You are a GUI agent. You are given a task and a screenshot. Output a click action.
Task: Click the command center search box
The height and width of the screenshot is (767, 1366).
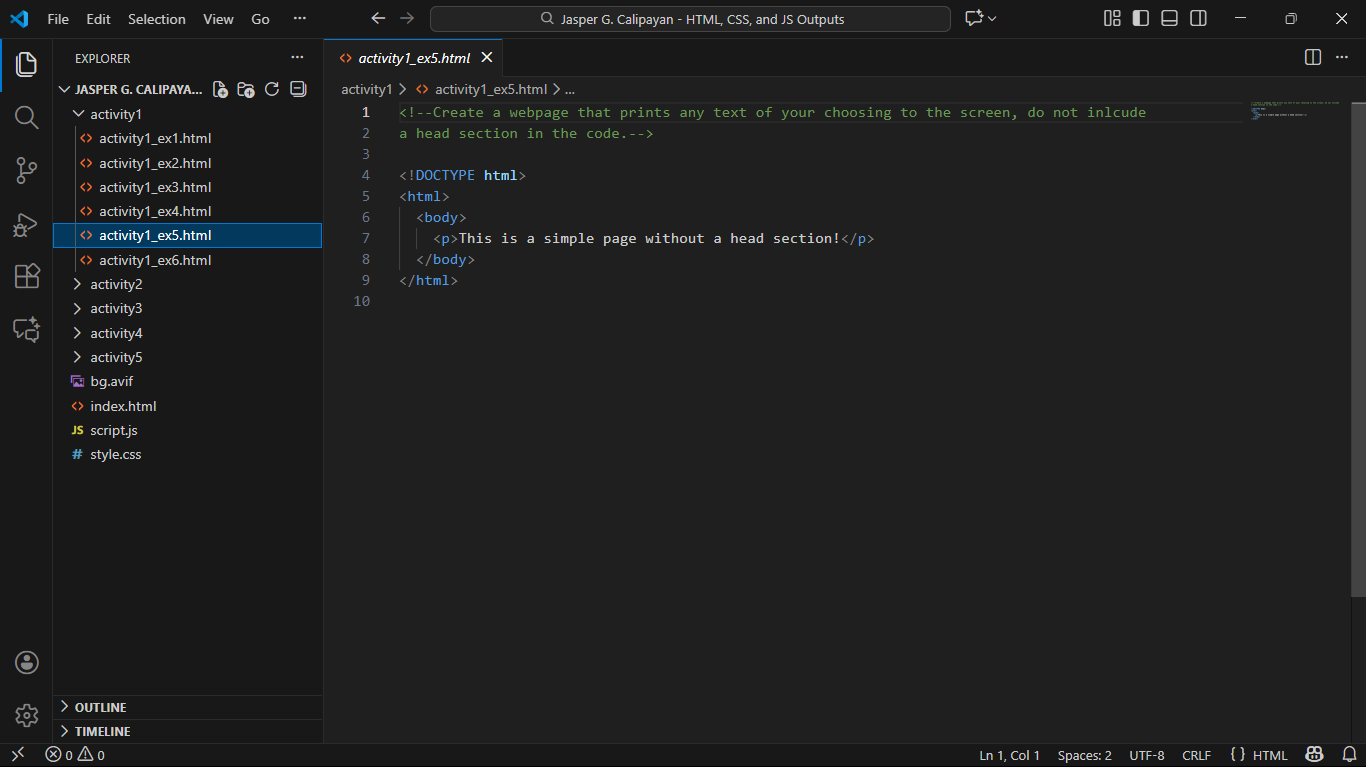690,19
